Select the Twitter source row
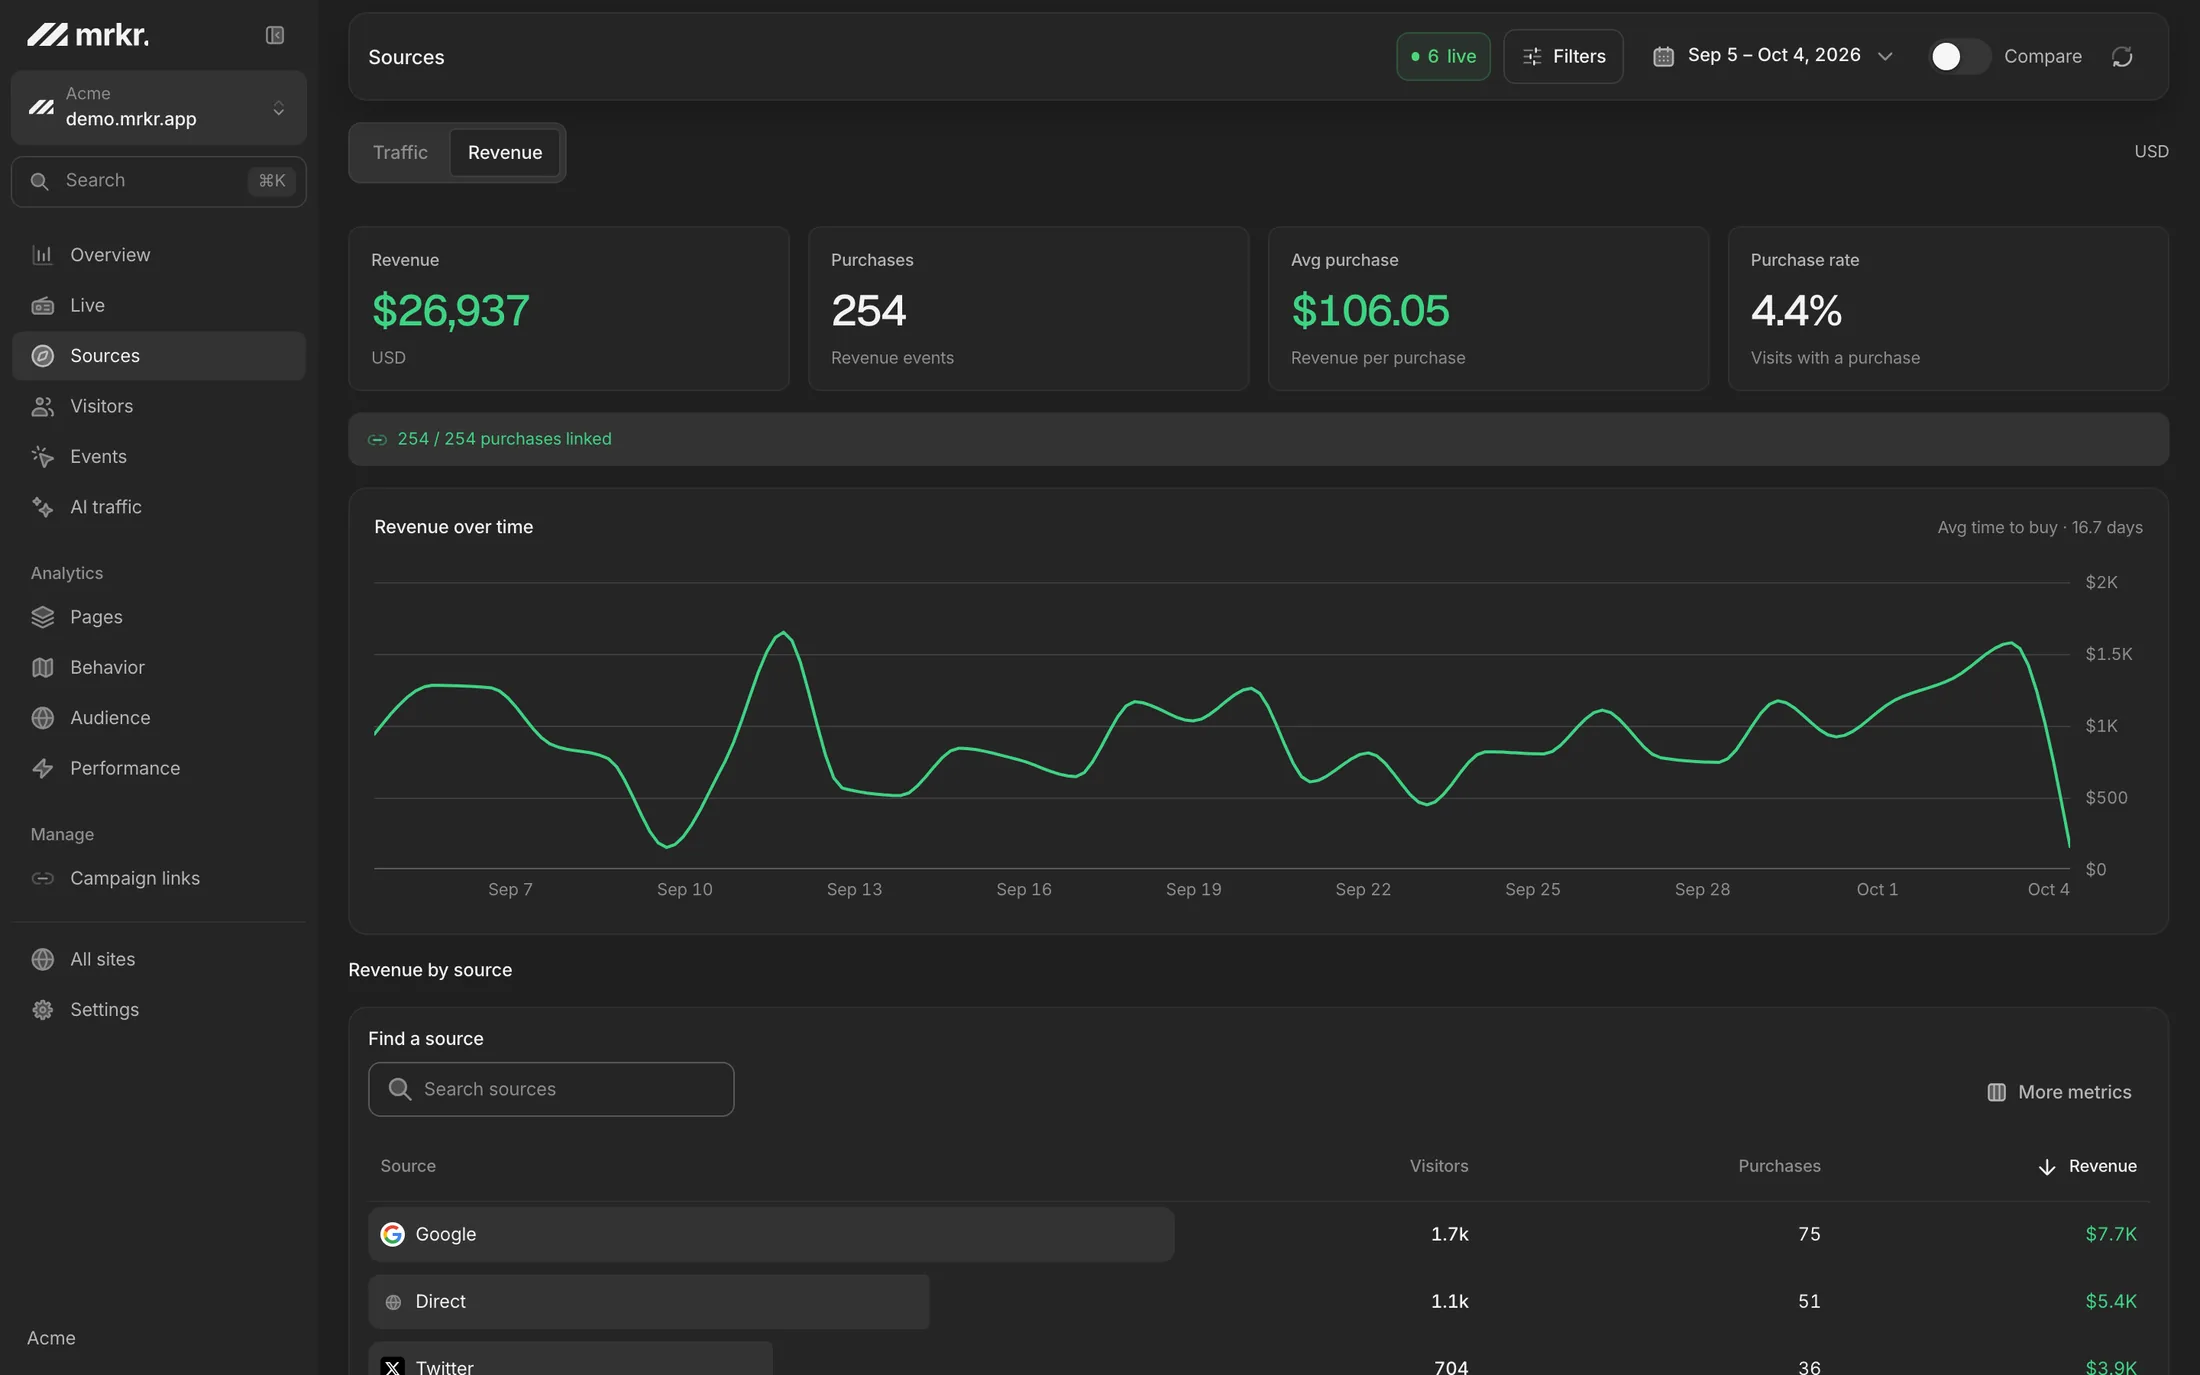Viewport: 2200px width, 1375px height. click(x=1258, y=1360)
